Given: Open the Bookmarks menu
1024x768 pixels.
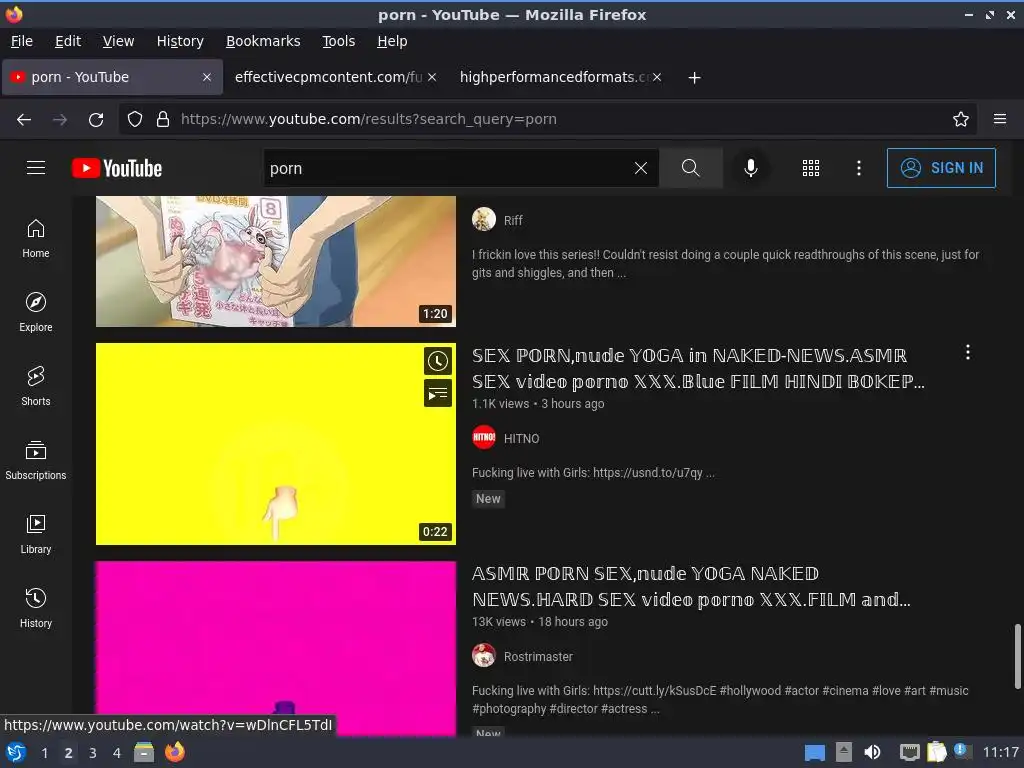Looking at the screenshot, I should pyautogui.click(x=263, y=41).
